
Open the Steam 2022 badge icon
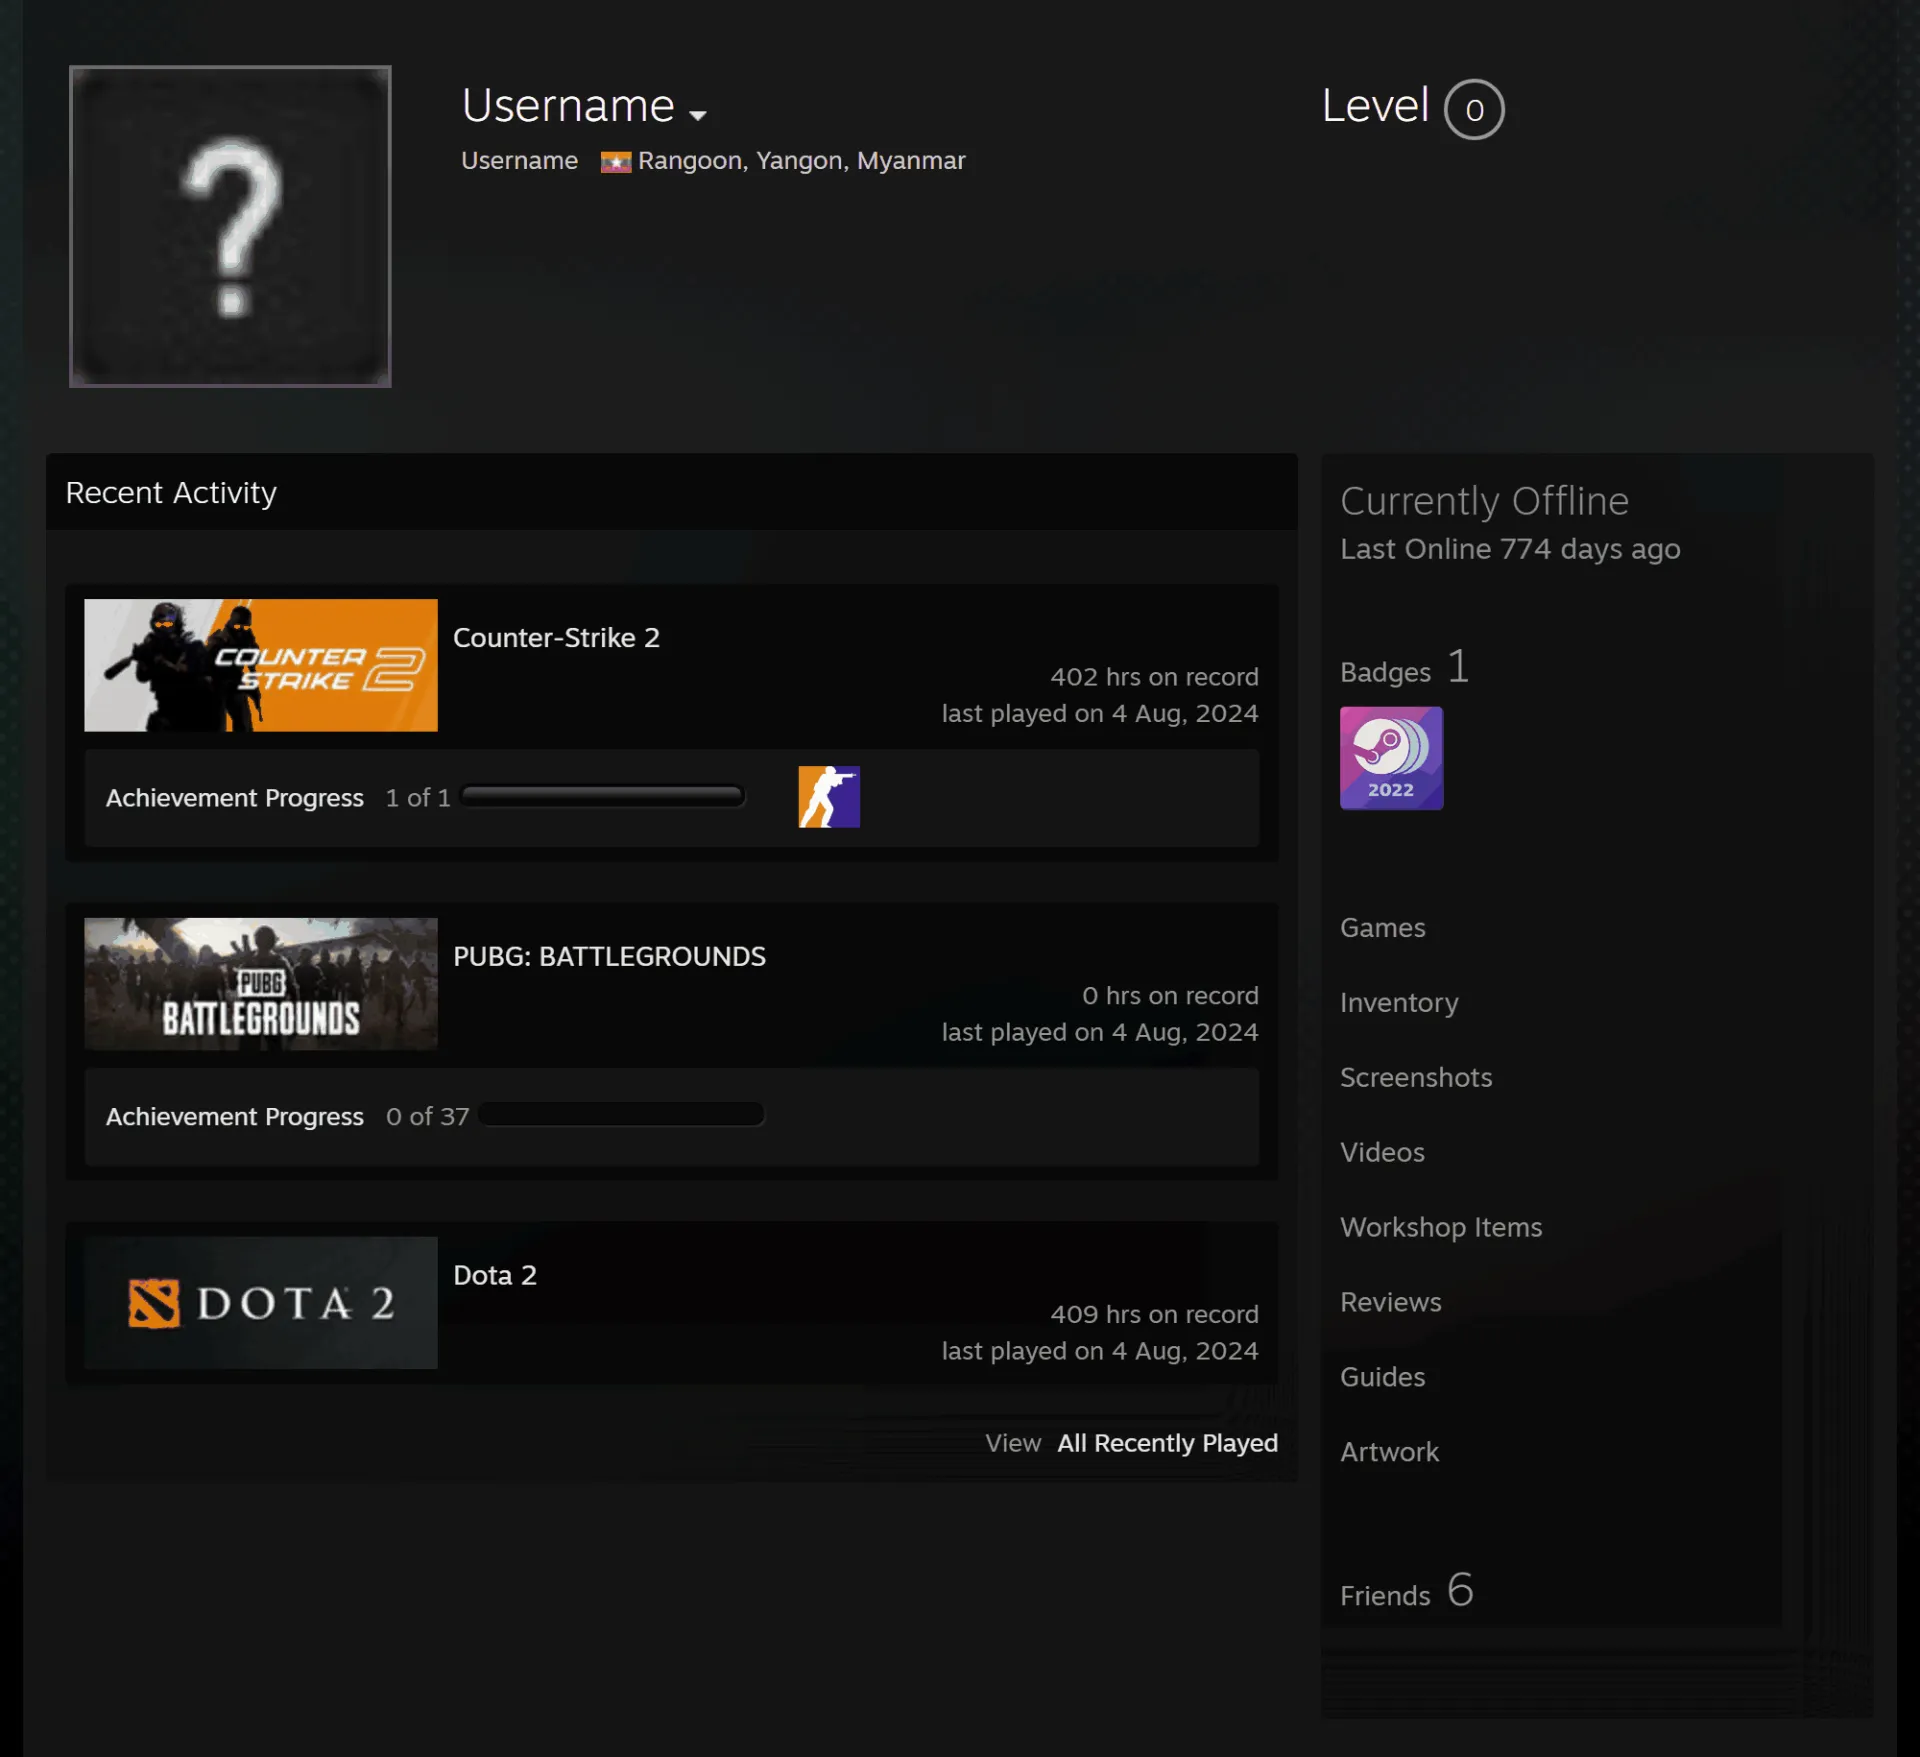click(x=1391, y=758)
